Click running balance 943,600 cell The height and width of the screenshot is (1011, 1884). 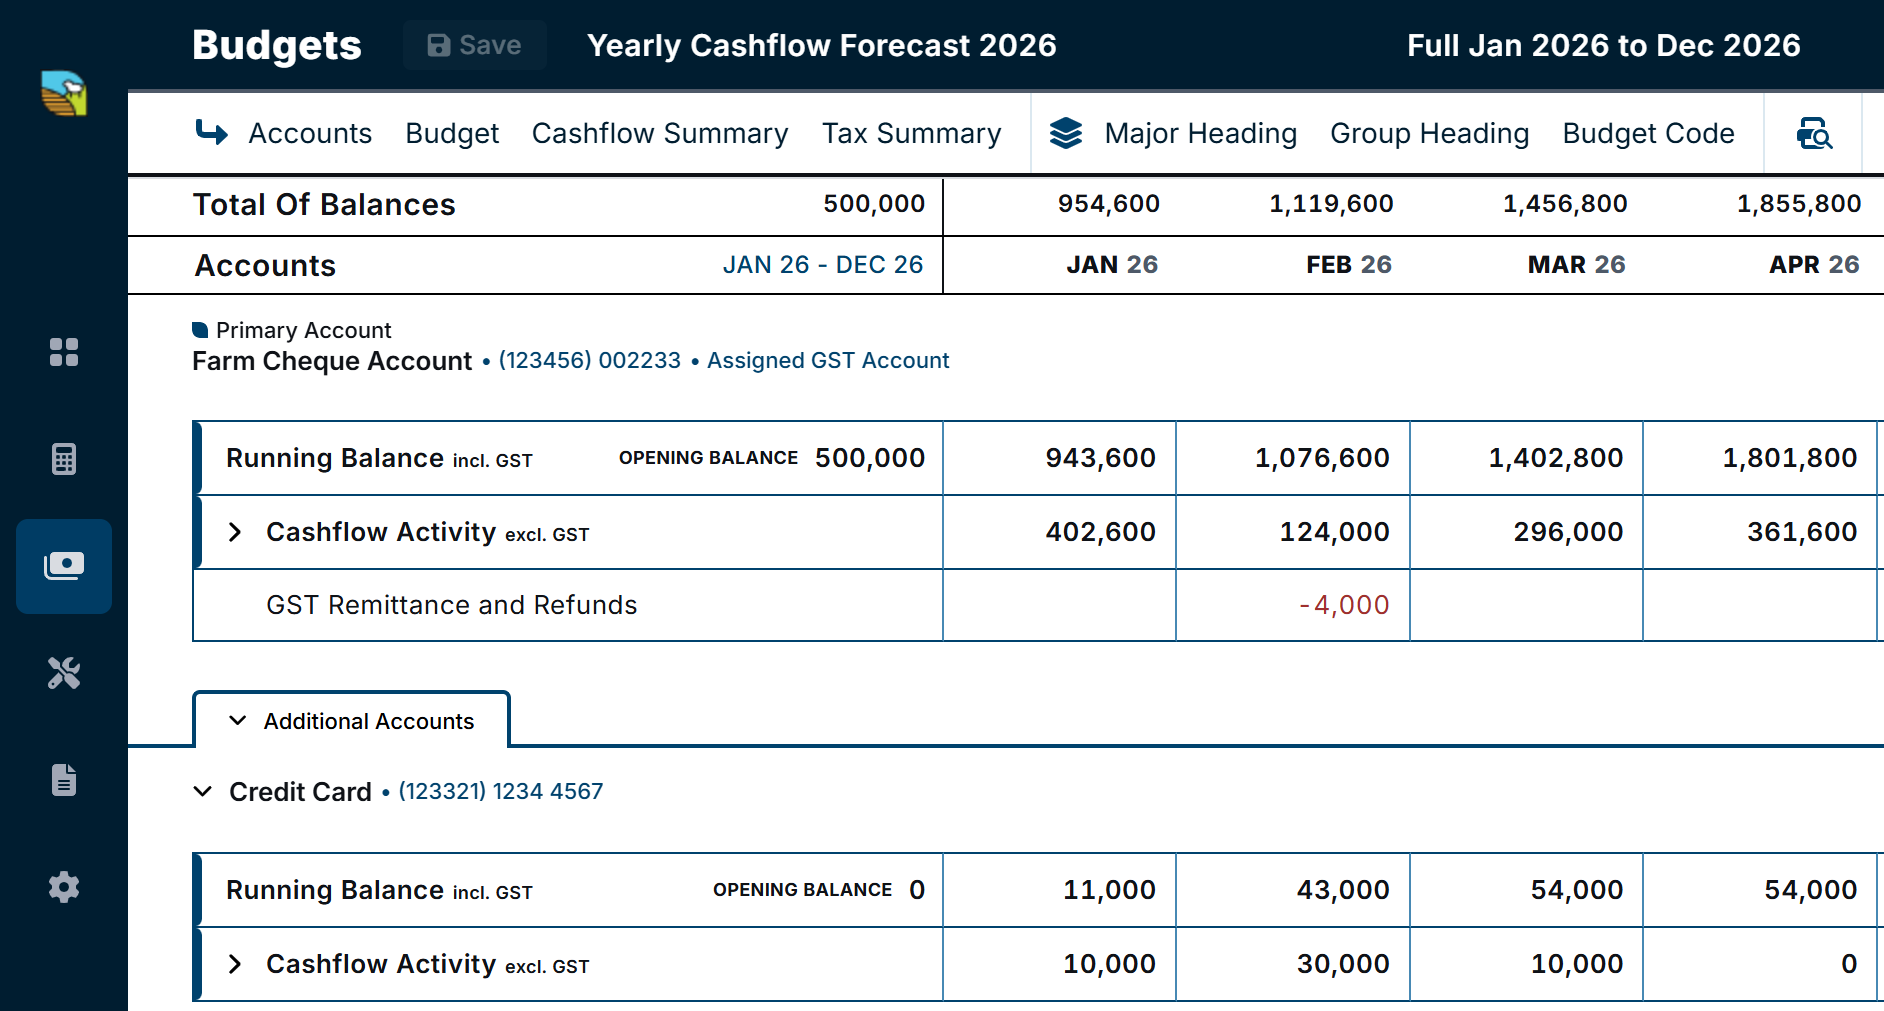click(1059, 458)
